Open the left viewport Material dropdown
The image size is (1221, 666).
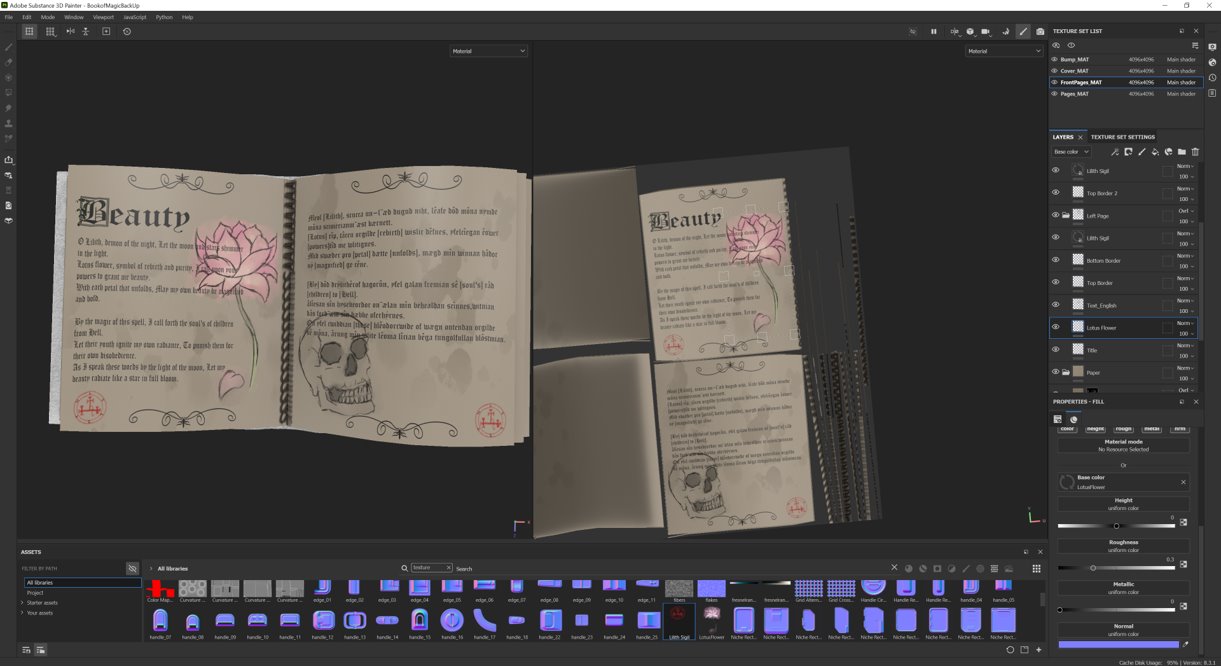click(488, 51)
